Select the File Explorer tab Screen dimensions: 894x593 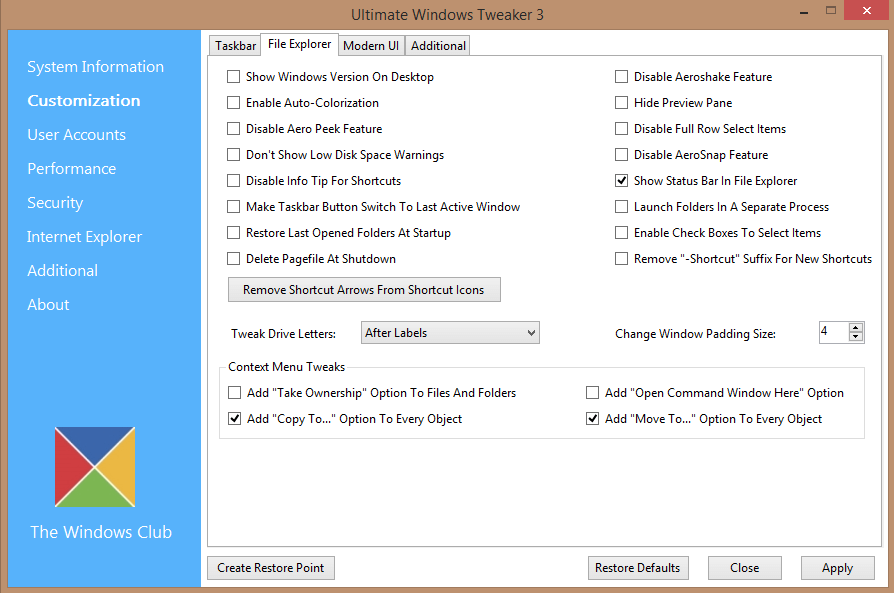[x=299, y=44]
